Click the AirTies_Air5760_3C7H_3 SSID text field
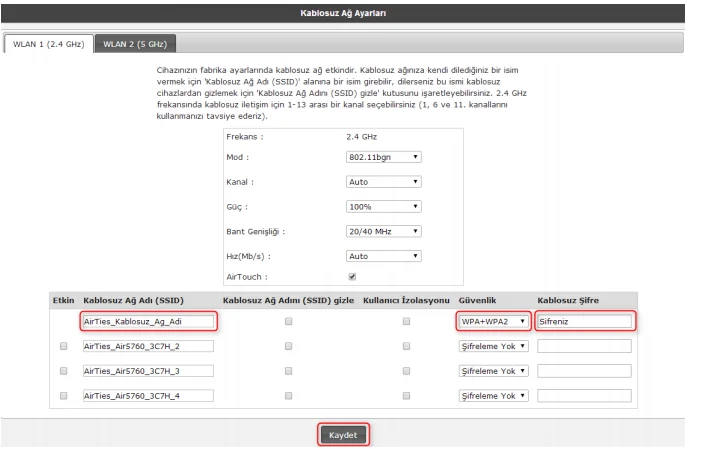 tap(148, 370)
